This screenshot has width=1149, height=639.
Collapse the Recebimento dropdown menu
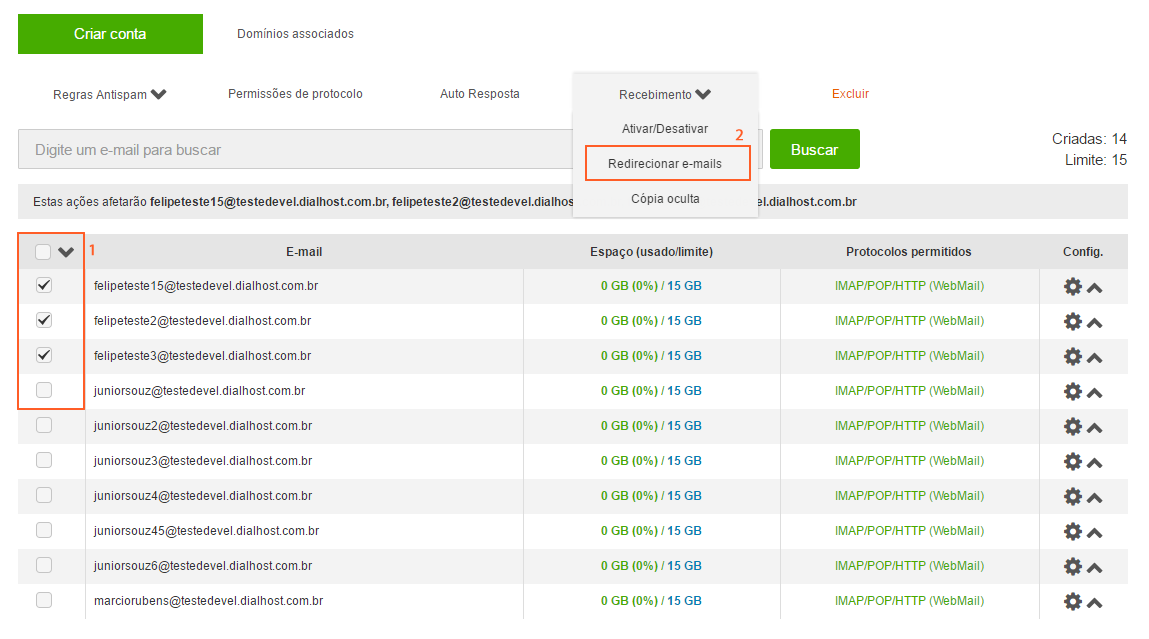[665, 95]
